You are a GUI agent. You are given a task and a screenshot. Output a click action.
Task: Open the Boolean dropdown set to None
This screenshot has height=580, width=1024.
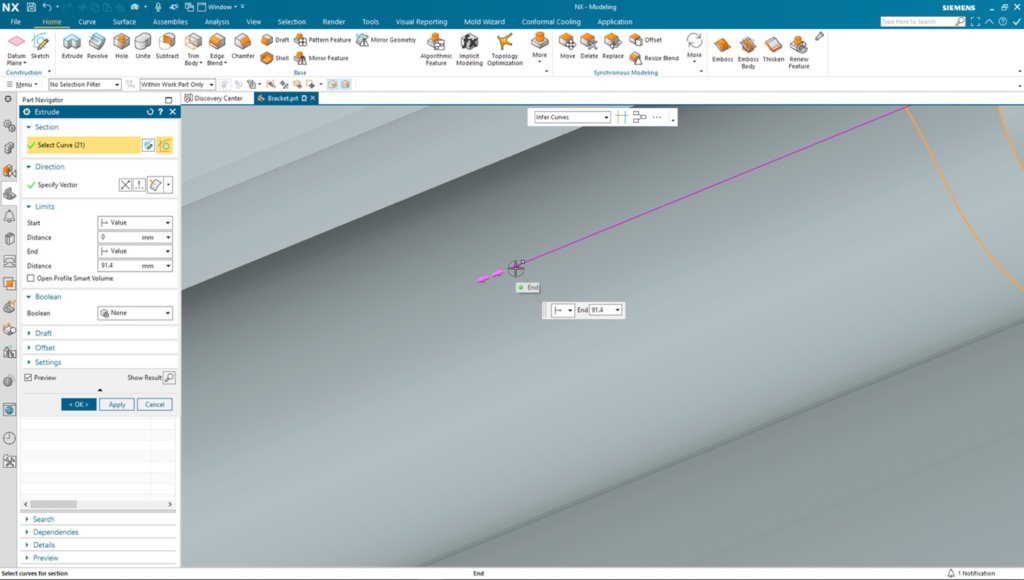coord(136,313)
